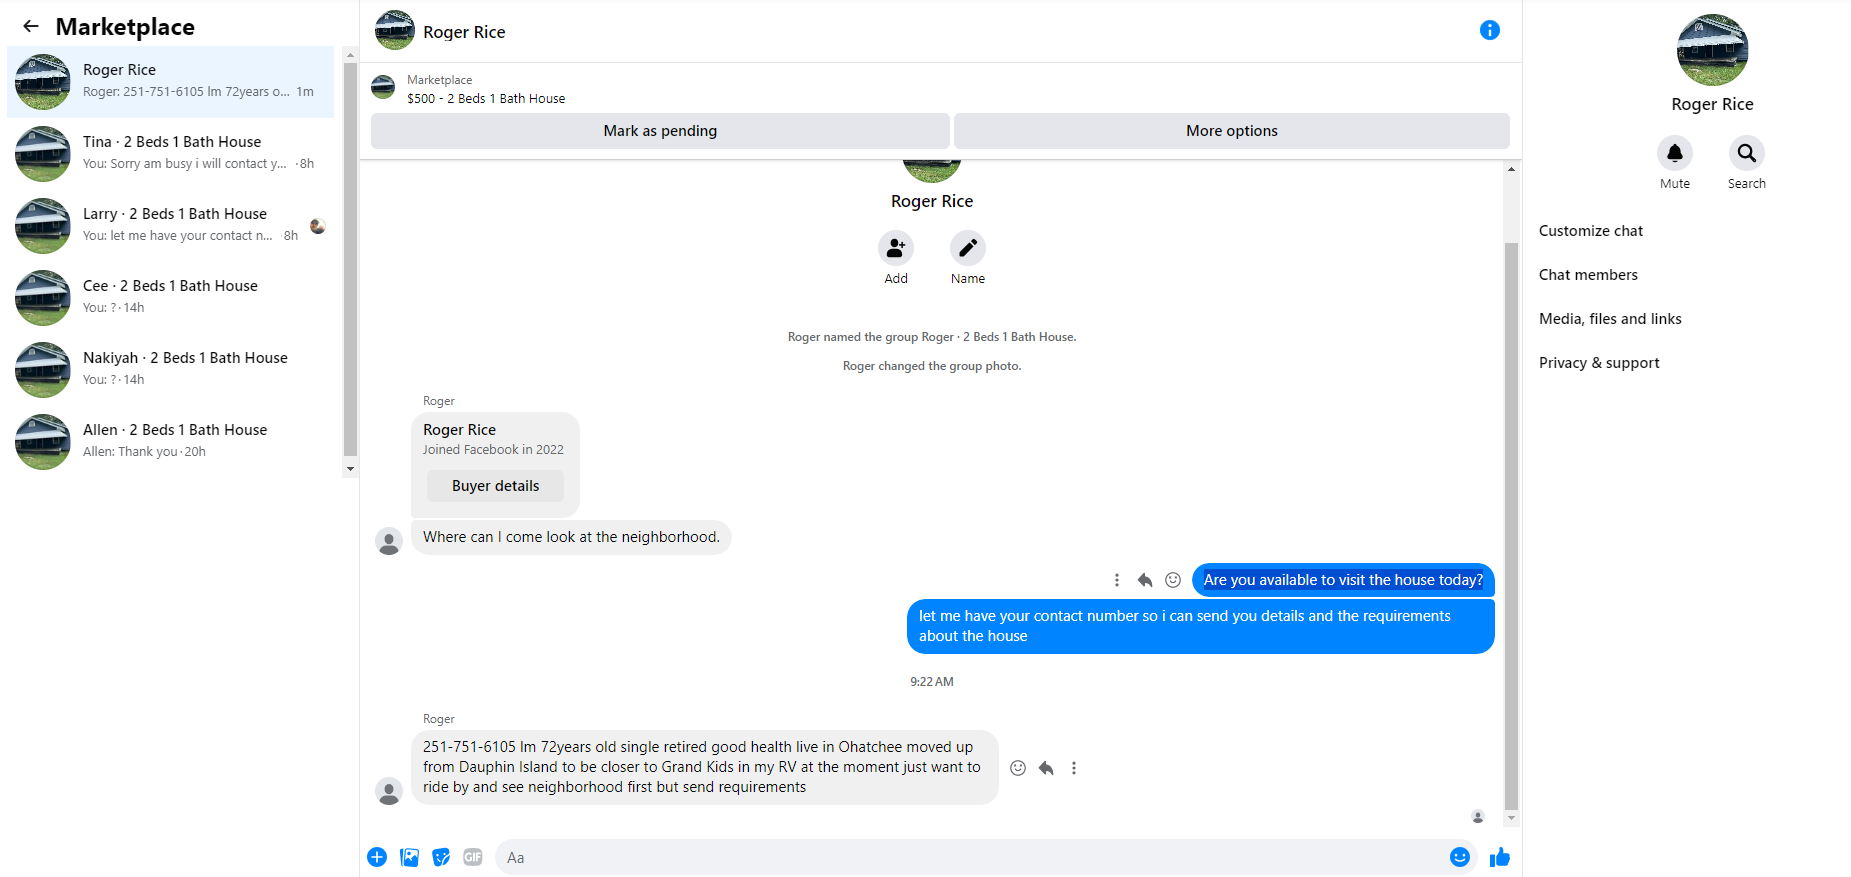Viewport: 1851px width, 877px height.
Task: Open Buyer details for Roger Rice
Action: tap(495, 486)
